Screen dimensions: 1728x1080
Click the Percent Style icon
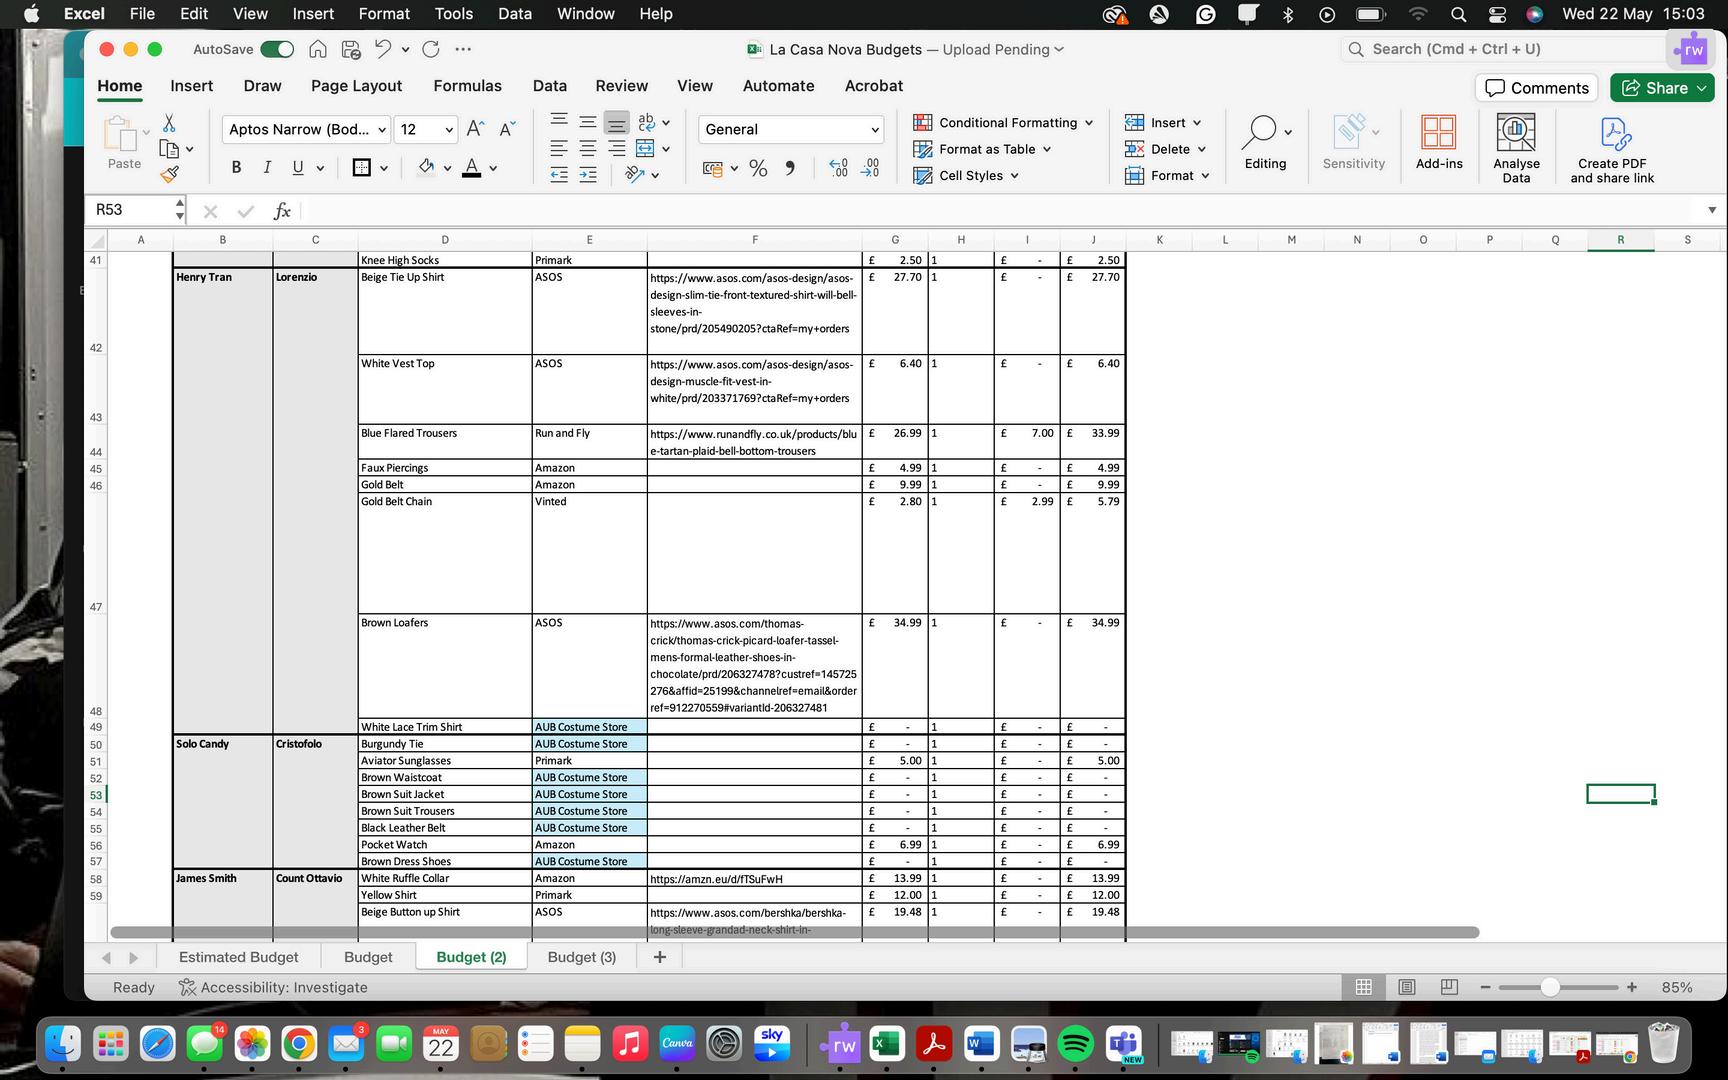(758, 168)
